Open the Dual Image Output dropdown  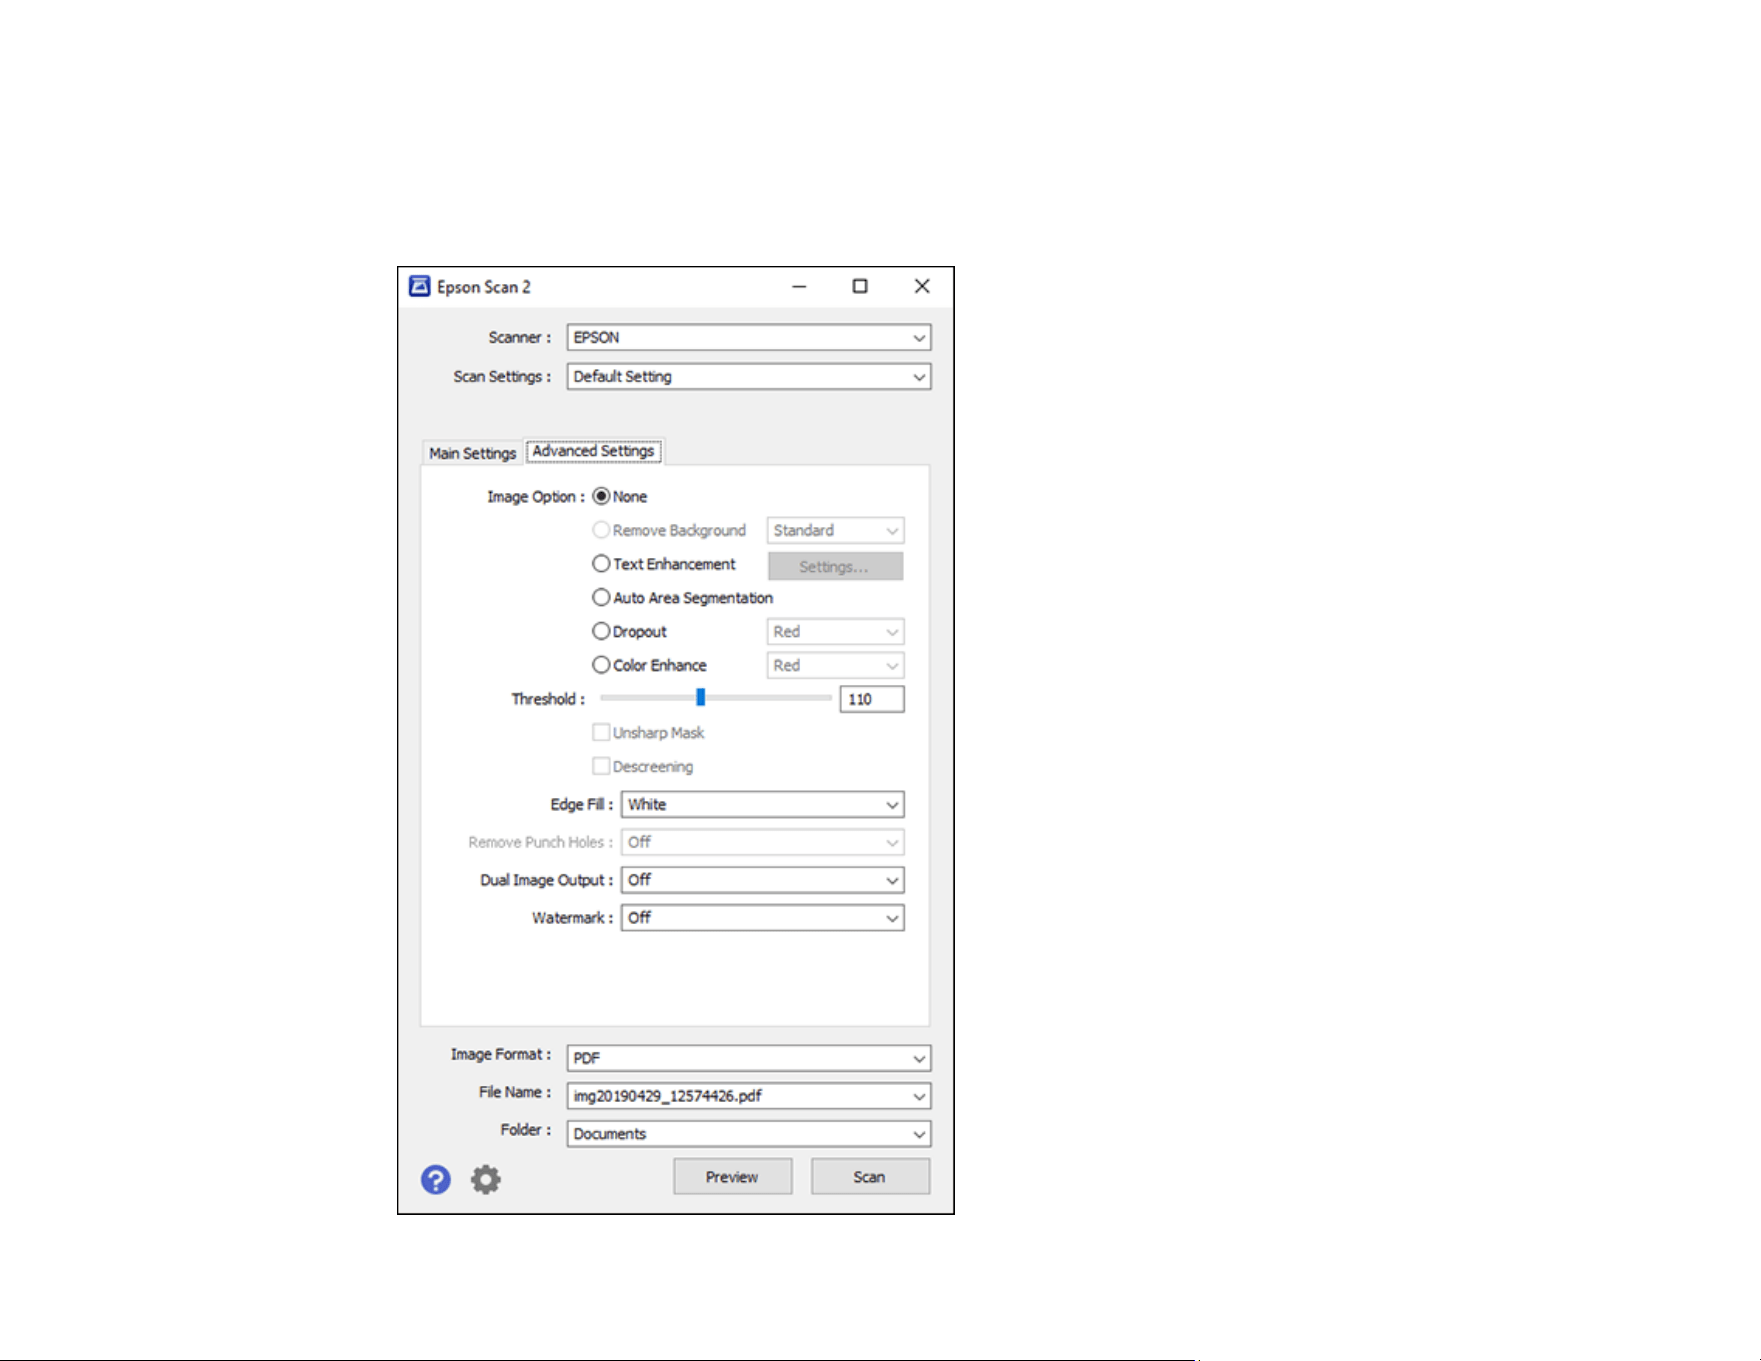(x=763, y=881)
